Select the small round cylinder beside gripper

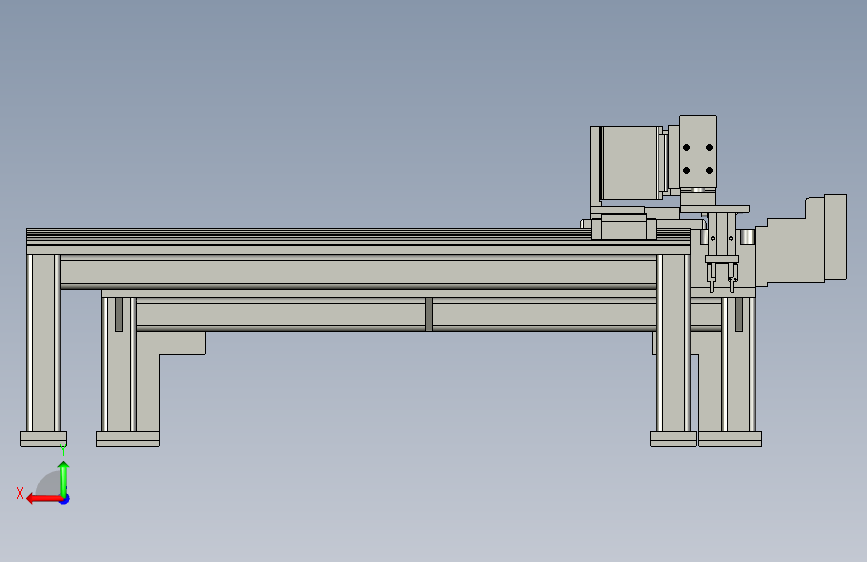(747, 237)
